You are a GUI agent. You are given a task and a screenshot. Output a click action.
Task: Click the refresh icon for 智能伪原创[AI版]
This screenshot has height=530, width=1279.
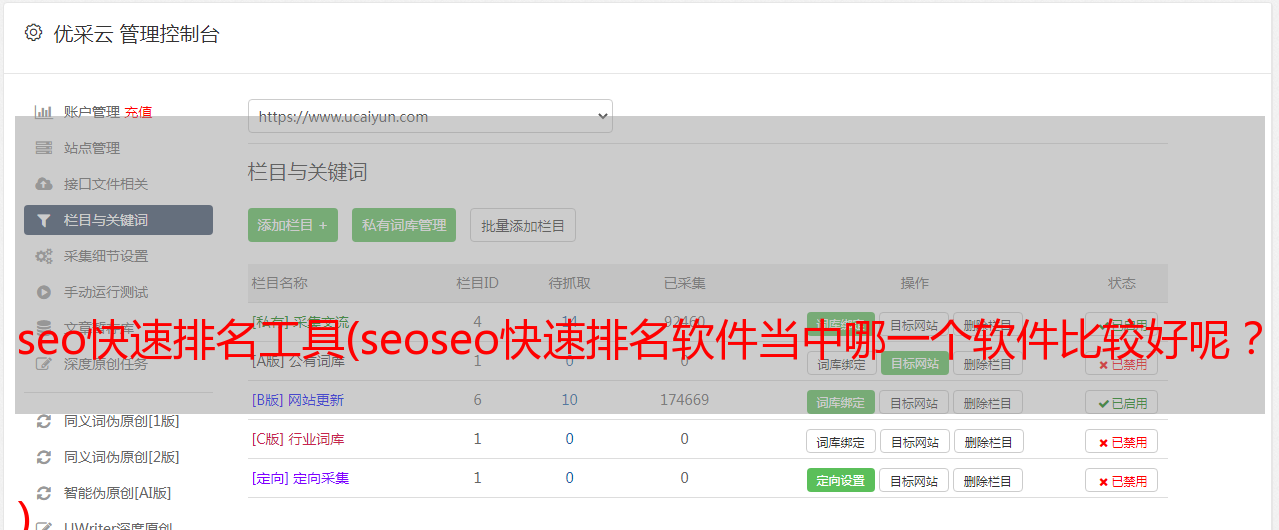[x=43, y=493]
